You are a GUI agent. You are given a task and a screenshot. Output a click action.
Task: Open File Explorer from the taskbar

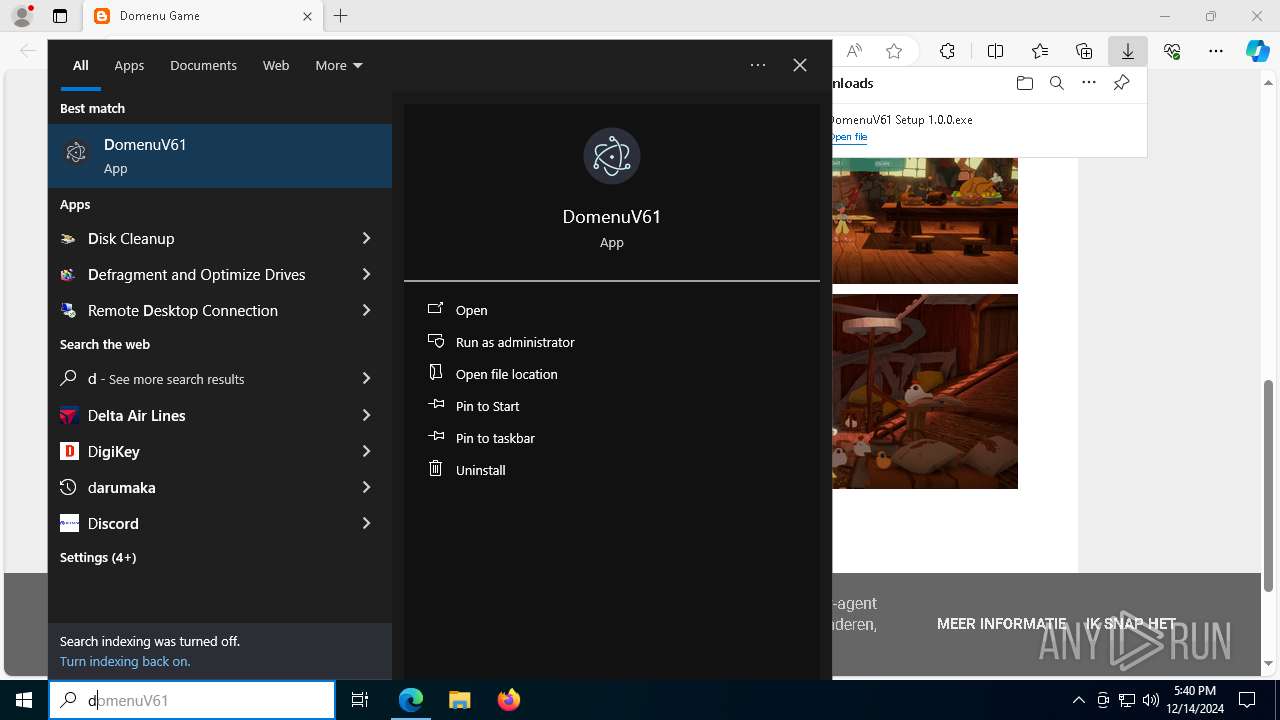(x=459, y=700)
